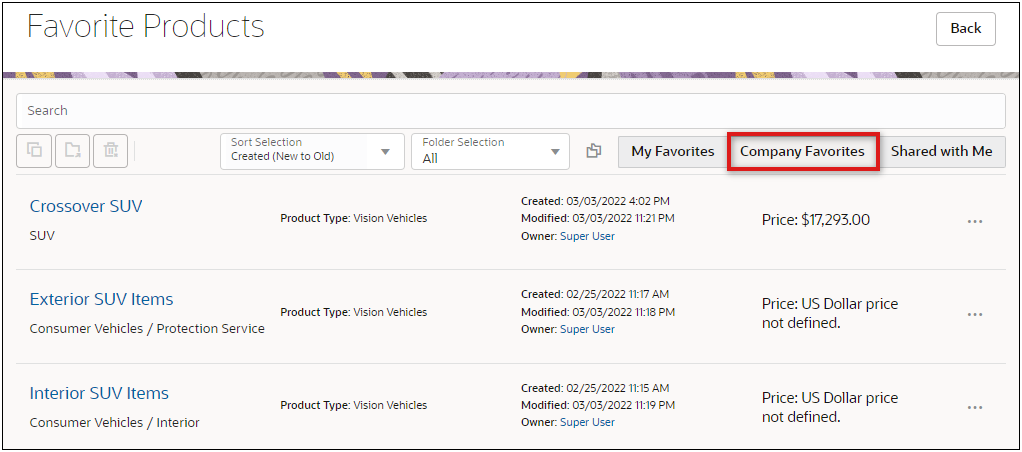The height and width of the screenshot is (452, 1022).
Task: Switch to the Company Favorites tab
Action: pos(802,151)
